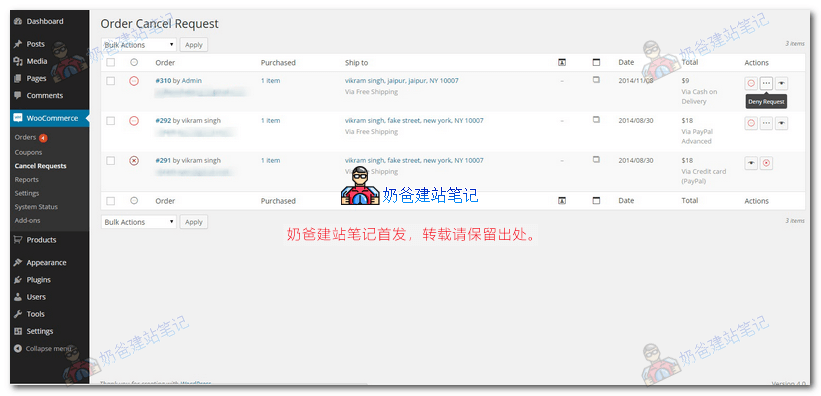Click the Media icon in the sidebar
Screen dimensions: 821x396
tap(18, 61)
